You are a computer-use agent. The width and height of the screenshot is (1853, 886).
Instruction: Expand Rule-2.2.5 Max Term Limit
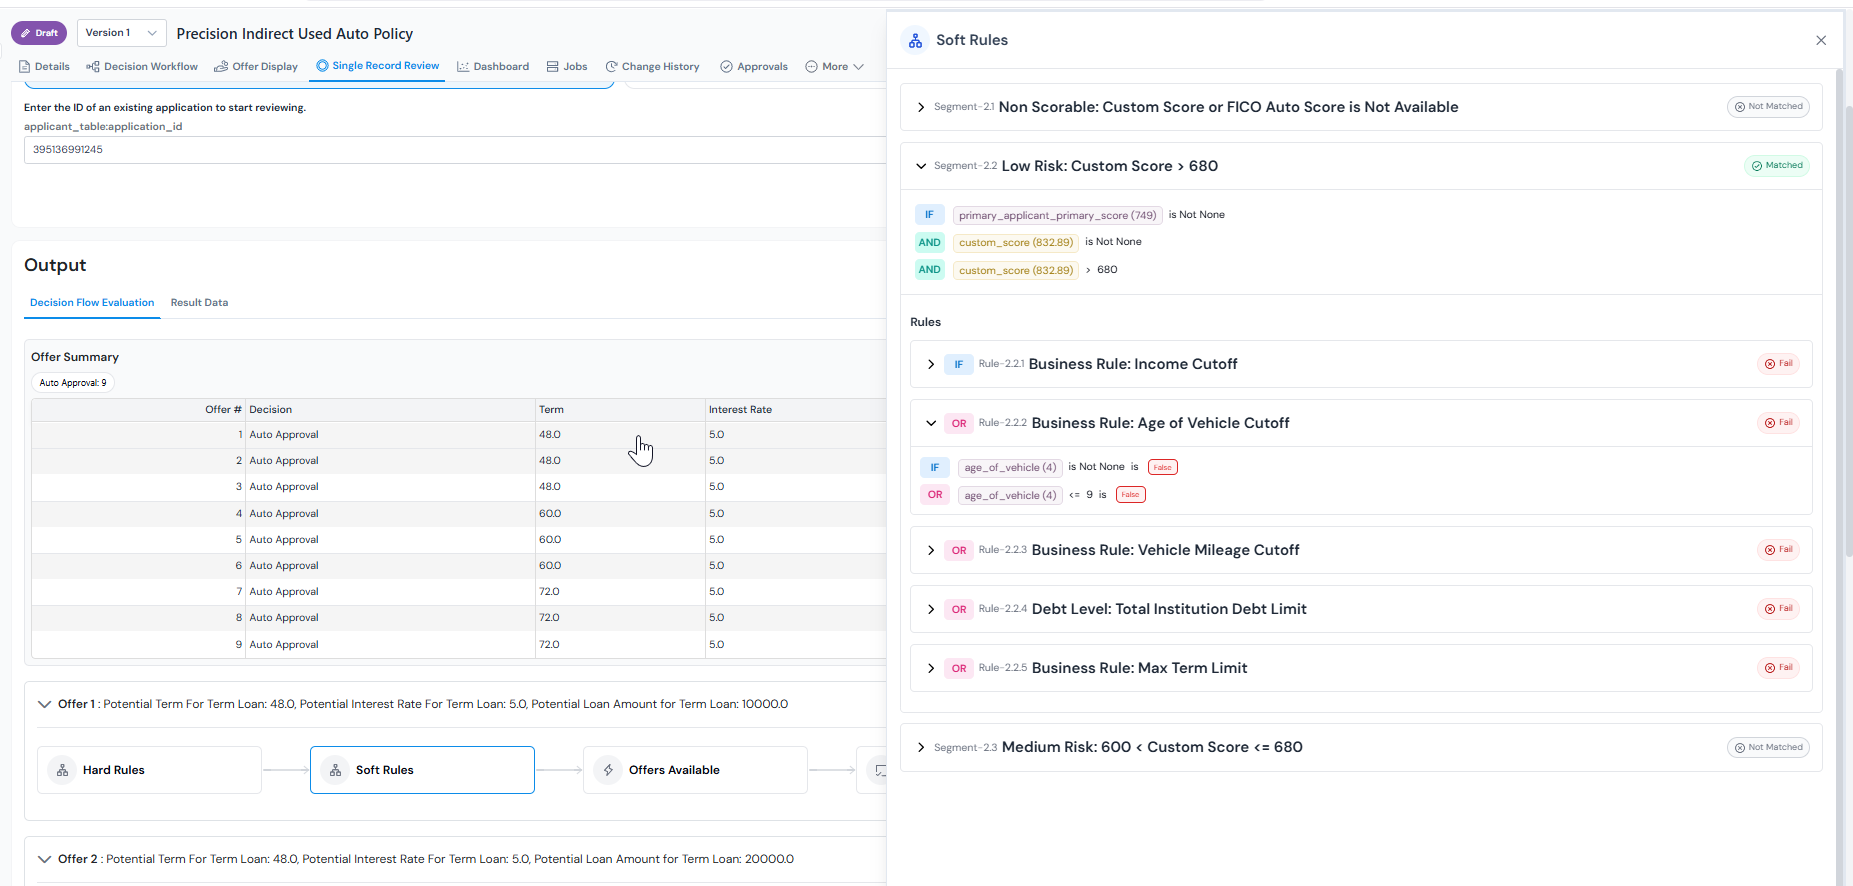click(931, 668)
